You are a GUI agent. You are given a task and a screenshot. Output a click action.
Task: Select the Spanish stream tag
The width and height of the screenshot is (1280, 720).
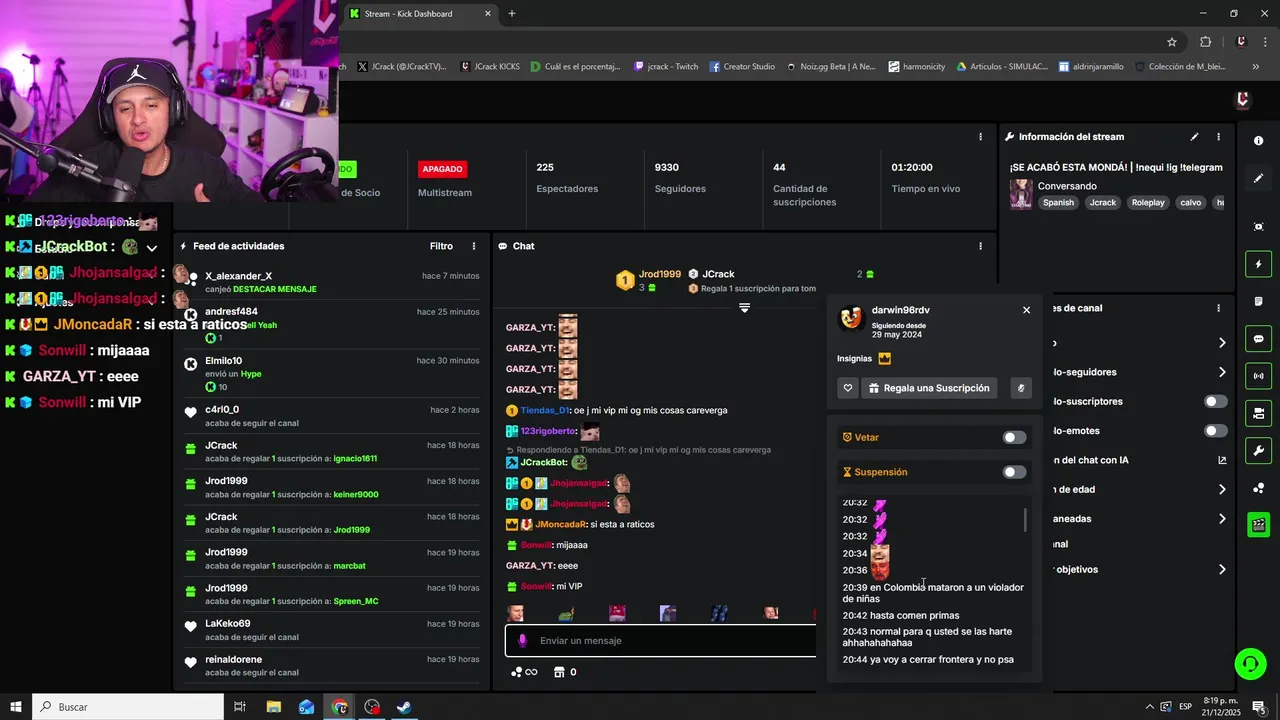click(x=1058, y=202)
